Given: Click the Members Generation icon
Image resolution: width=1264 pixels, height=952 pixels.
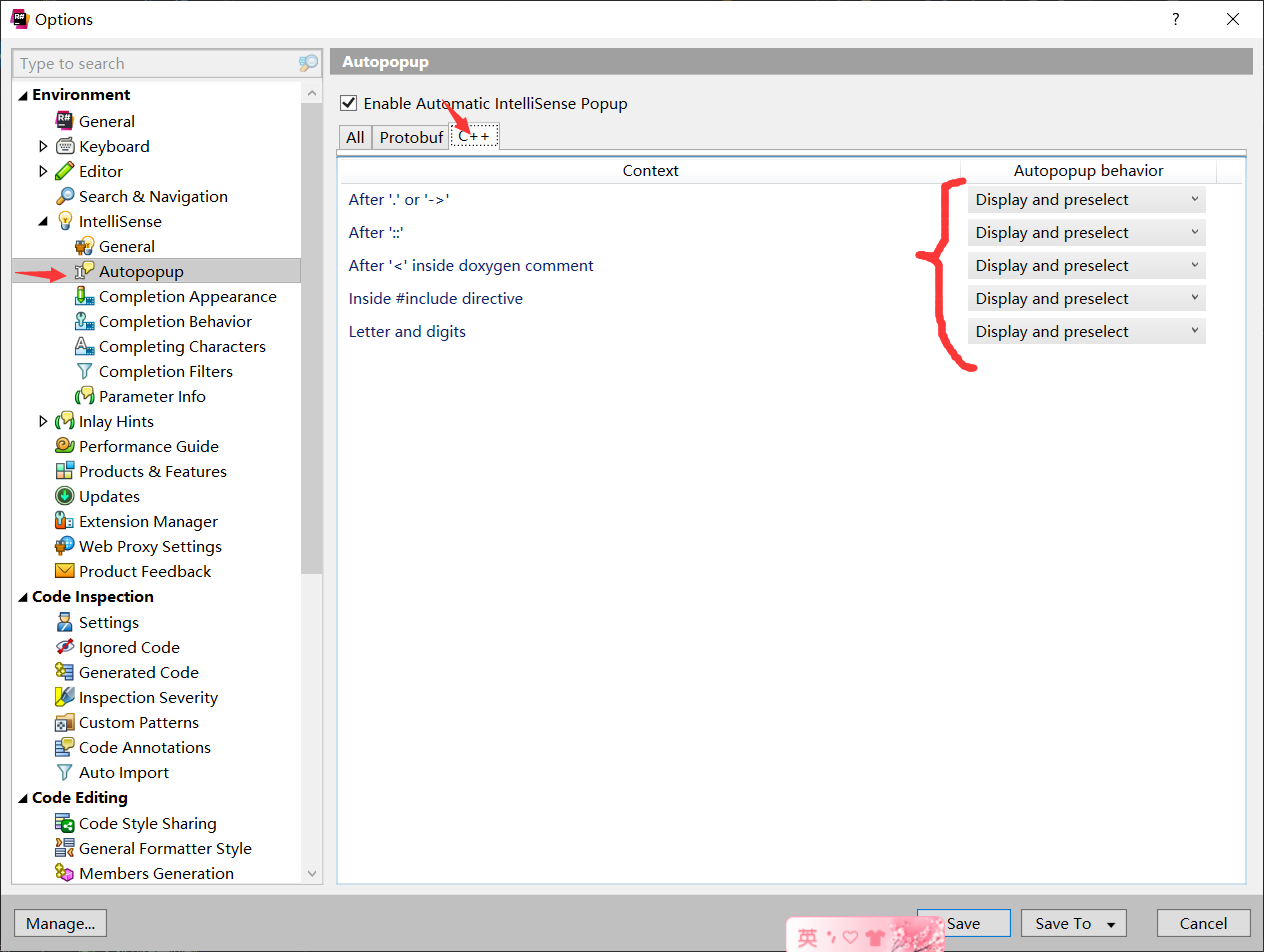Looking at the screenshot, I should point(64,873).
